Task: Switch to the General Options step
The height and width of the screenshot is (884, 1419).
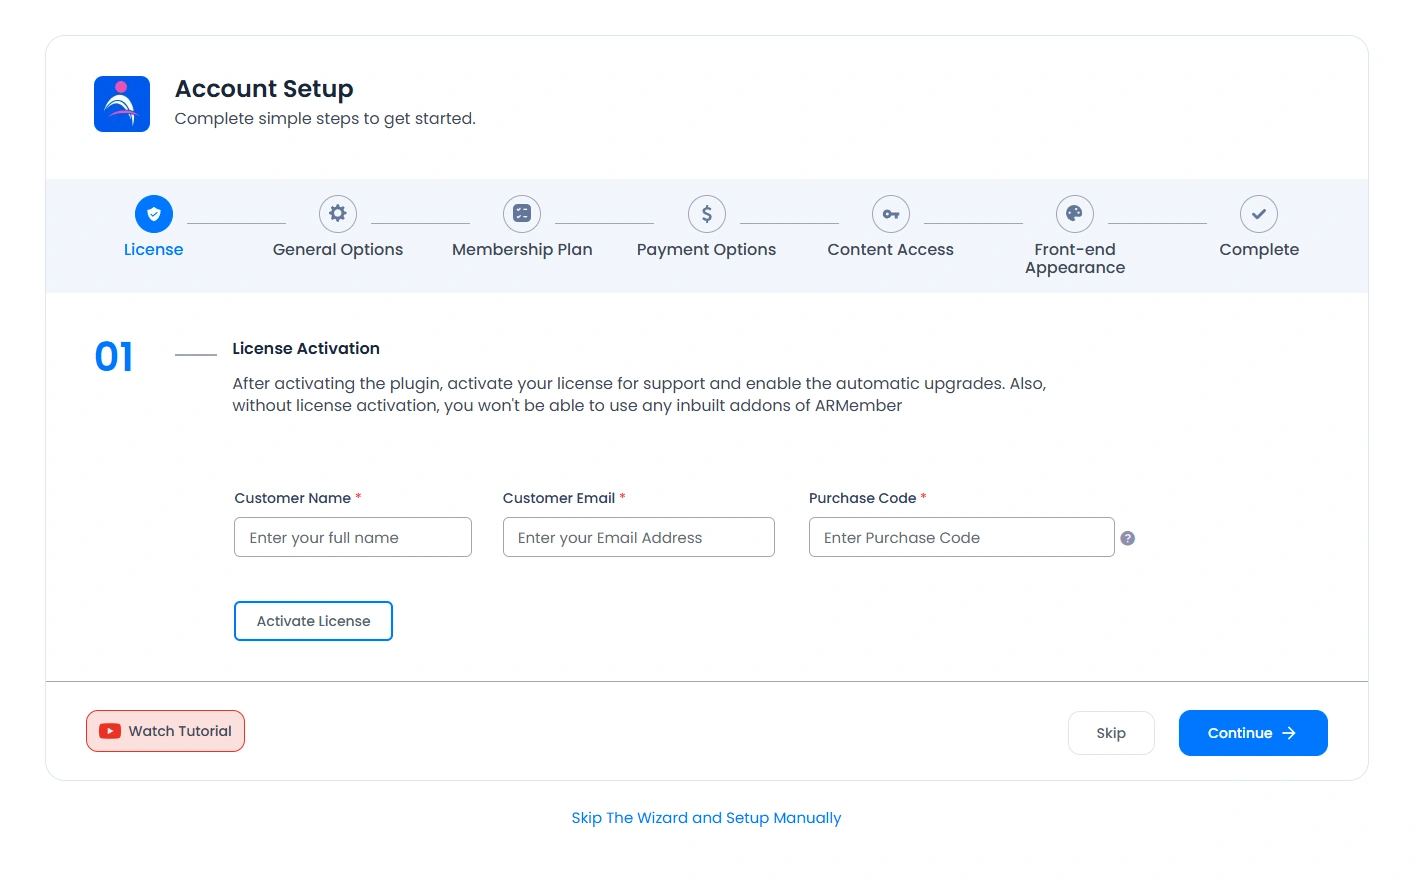Action: pyautogui.click(x=337, y=249)
